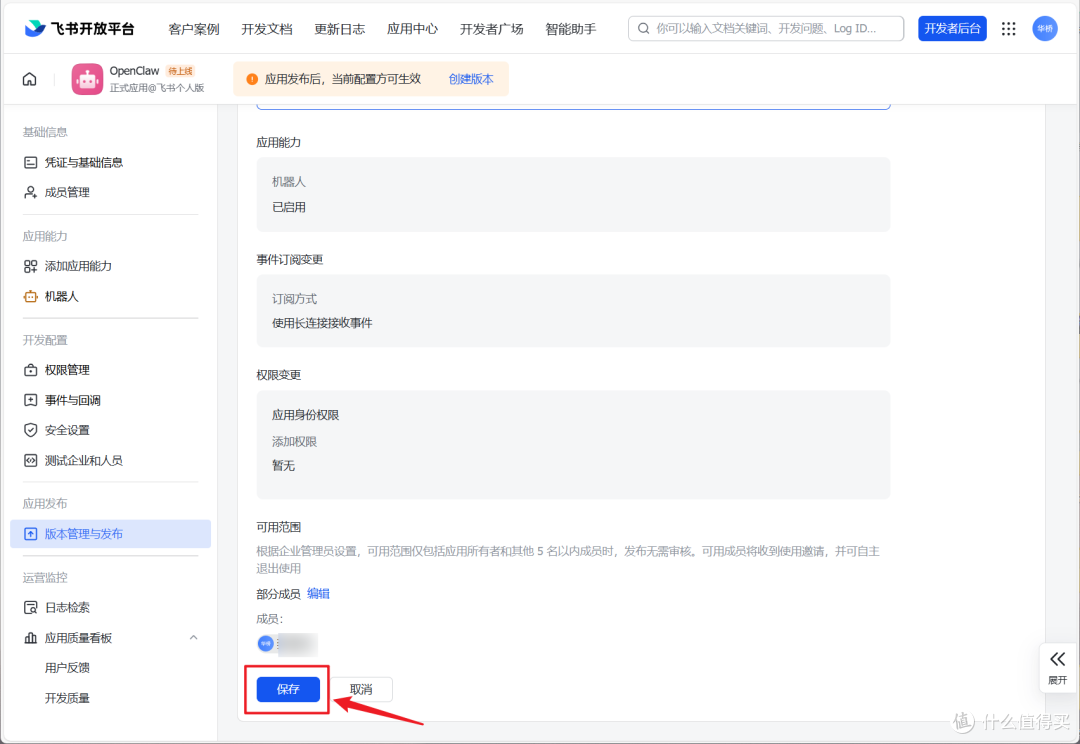Click the 创建版本 link in banner
The width and height of the screenshot is (1080, 744).
click(471, 79)
